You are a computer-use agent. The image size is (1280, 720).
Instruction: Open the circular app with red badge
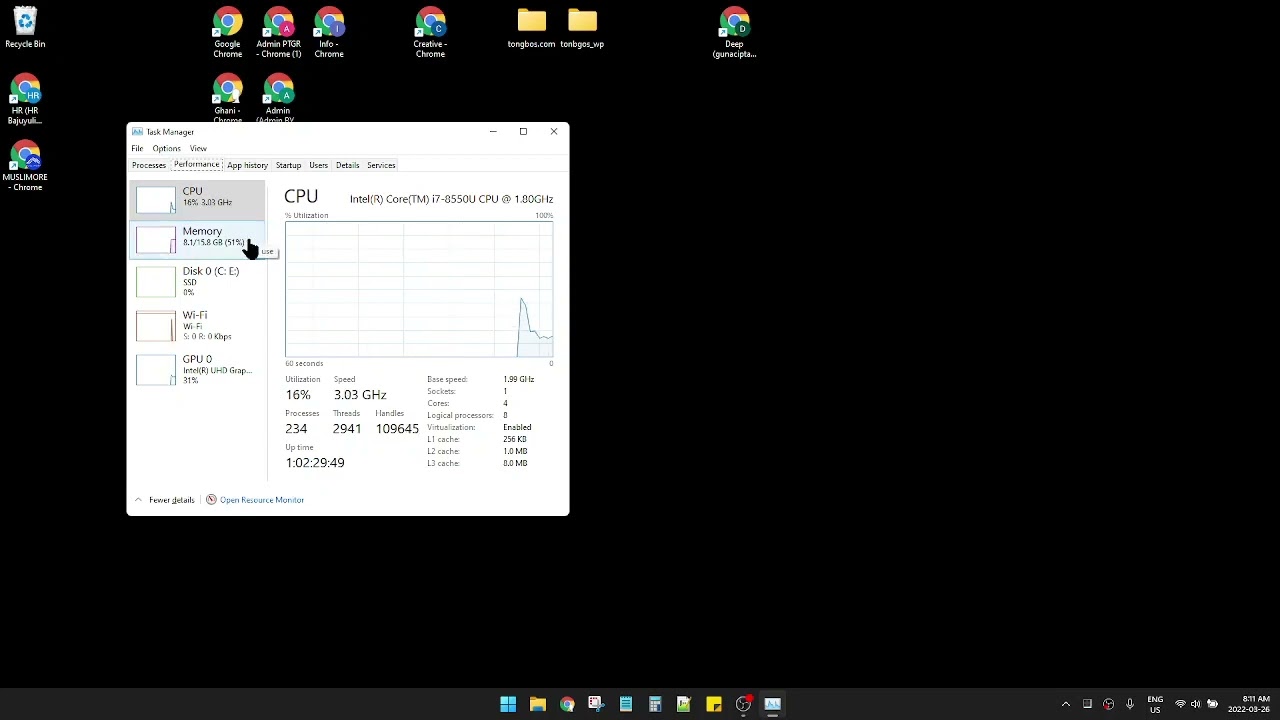(x=743, y=704)
